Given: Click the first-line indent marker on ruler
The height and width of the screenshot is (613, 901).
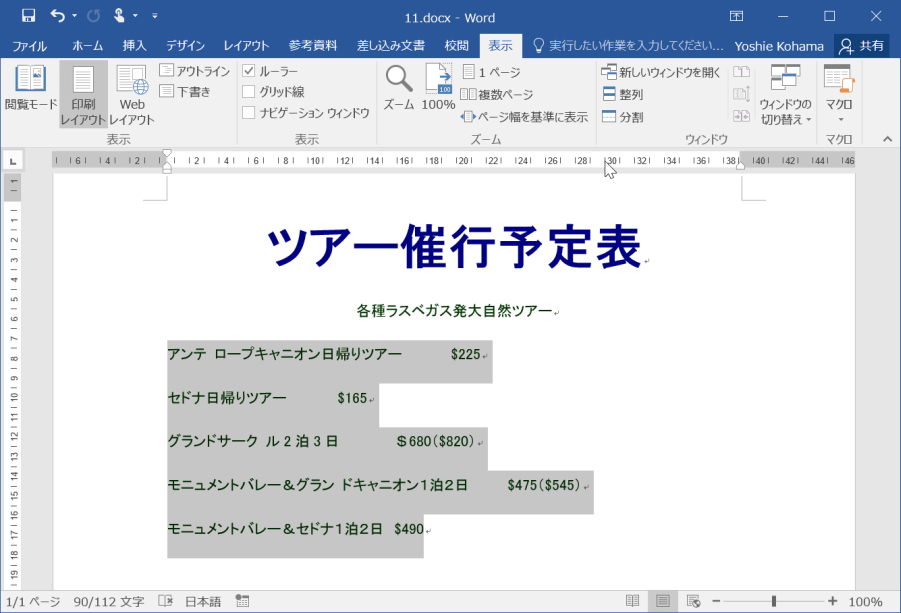Looking at the screenshot, I should [x=167, y=154].
